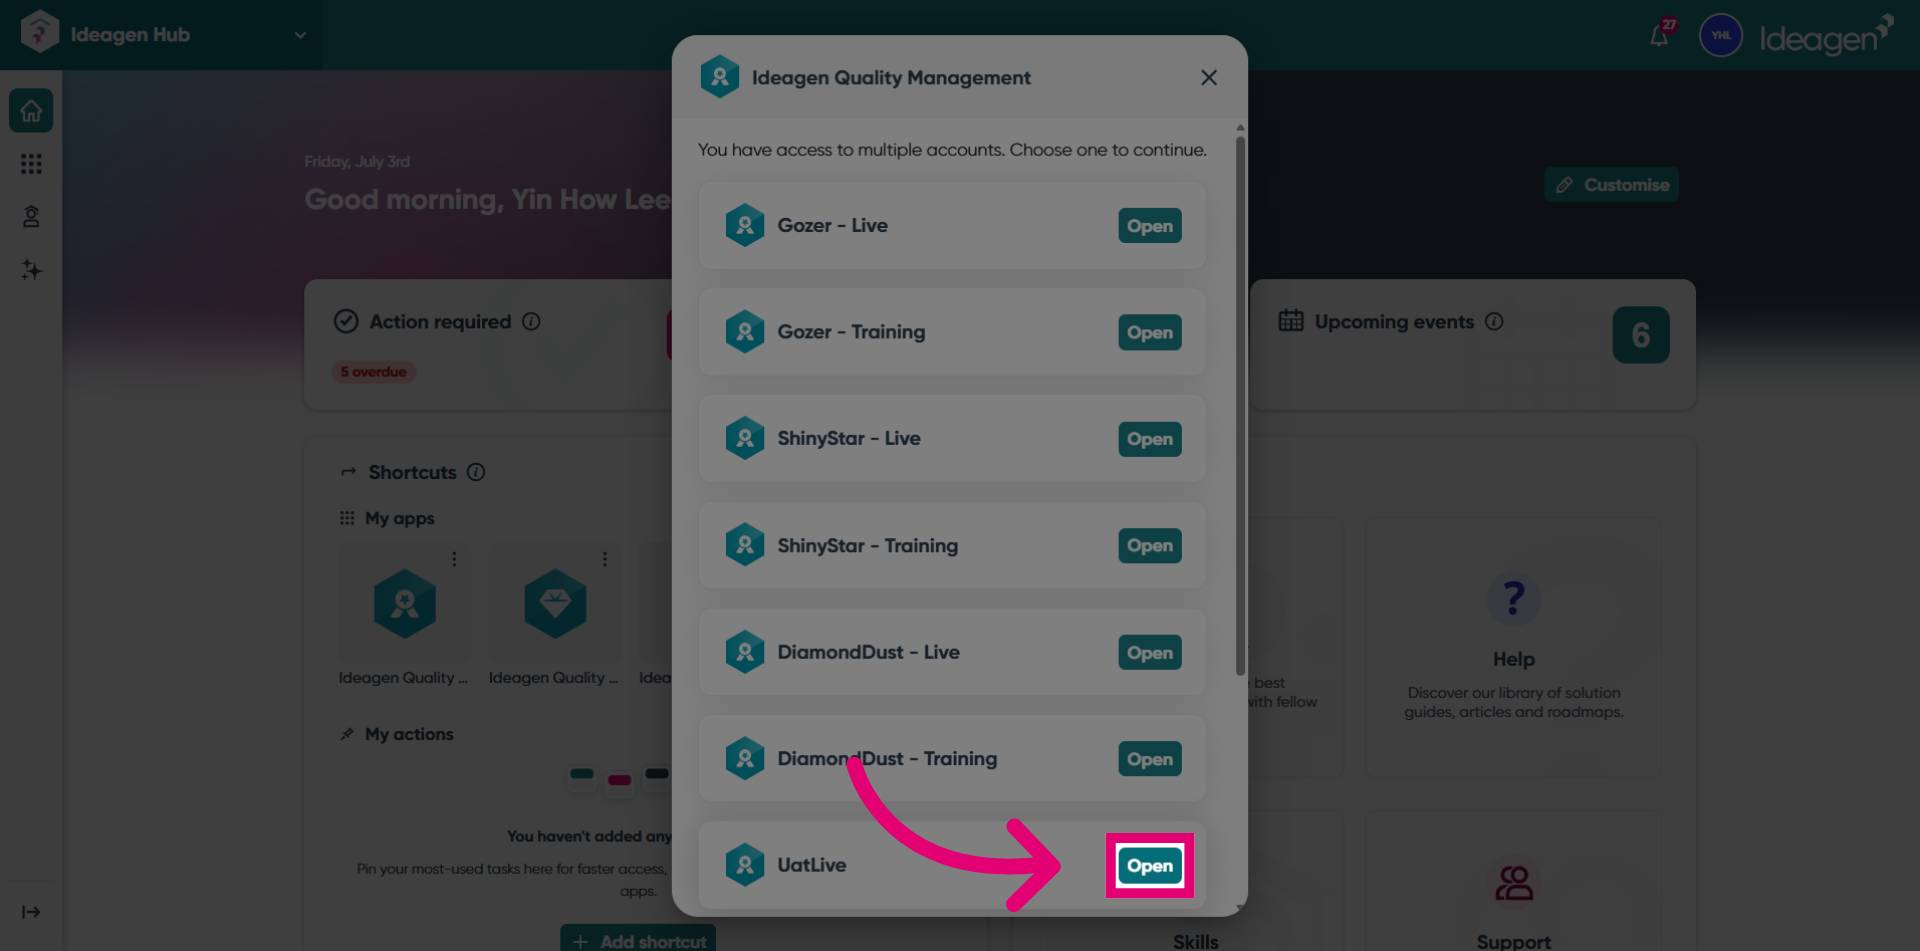Open the apps grid icon in sidebar

[31, 164]
